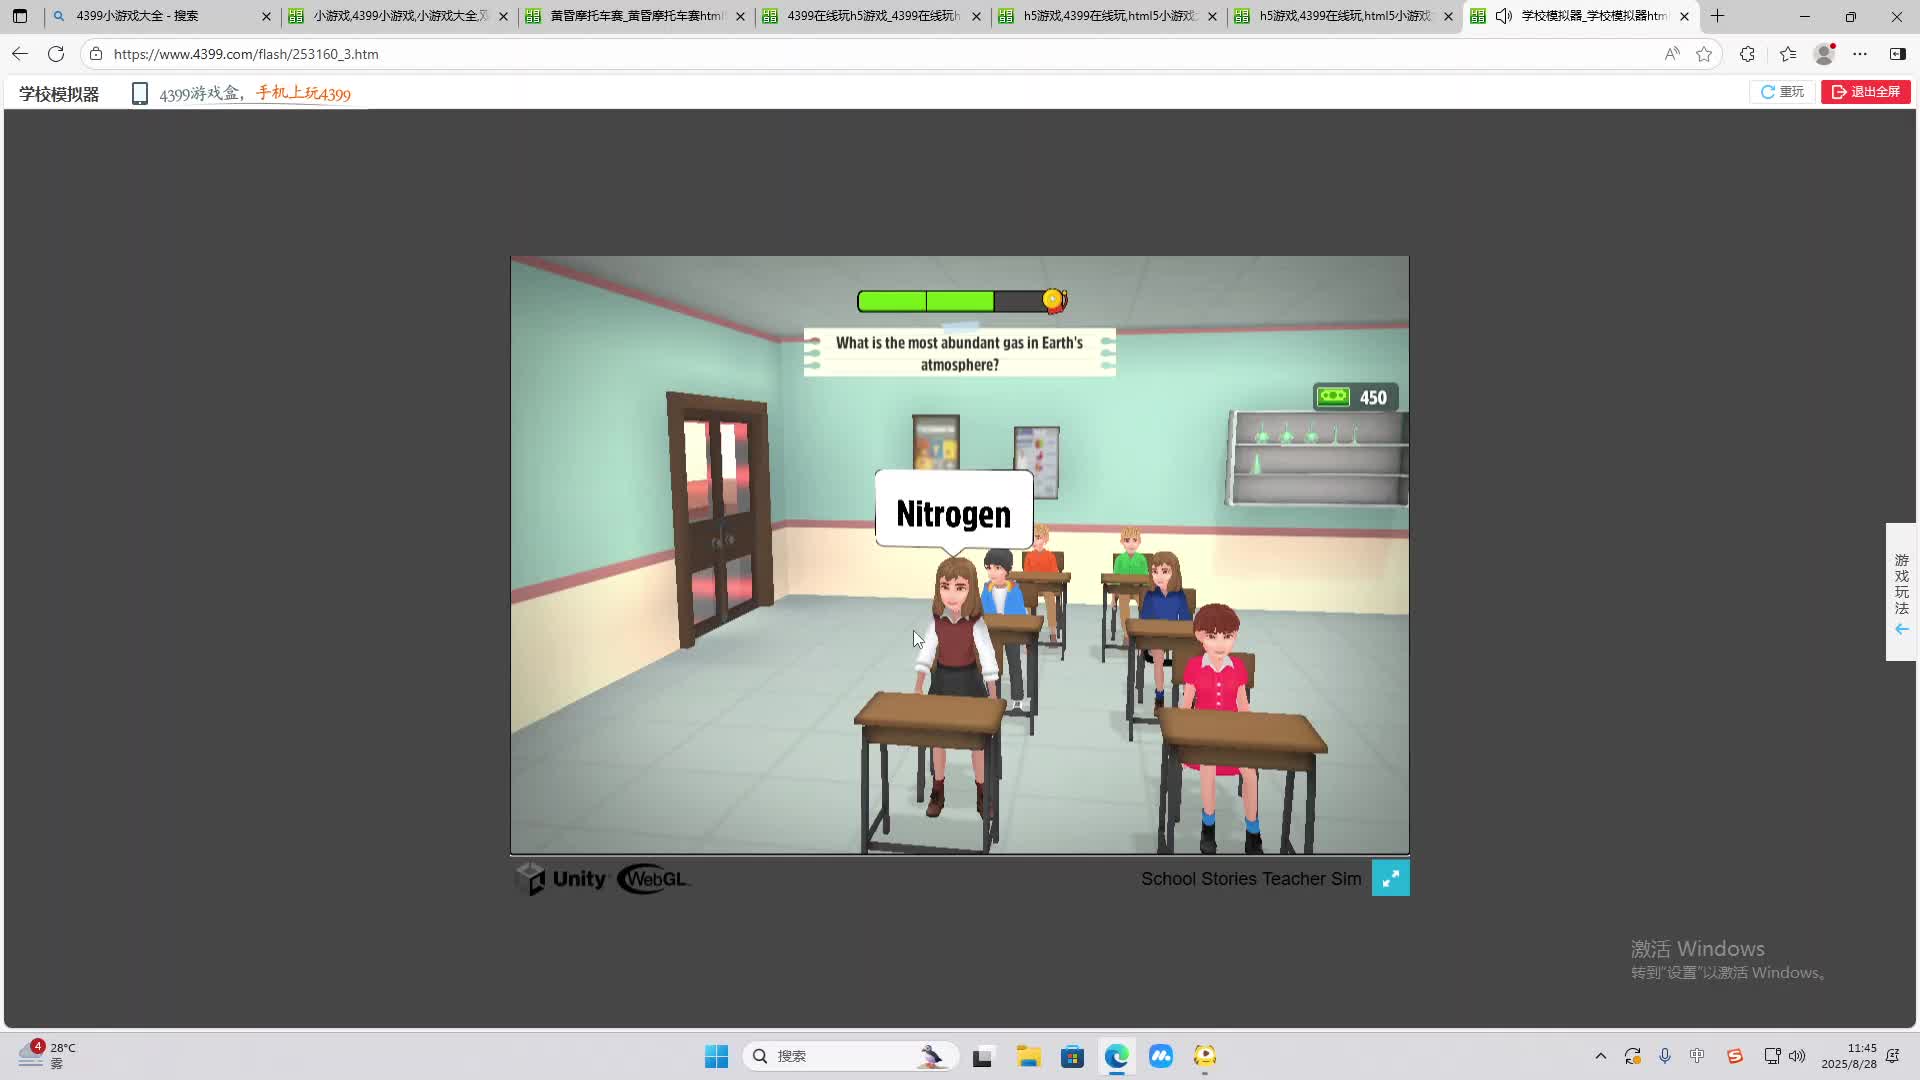Click the page refresh icon
The image size is (1920, 1080).
point(56,54)
